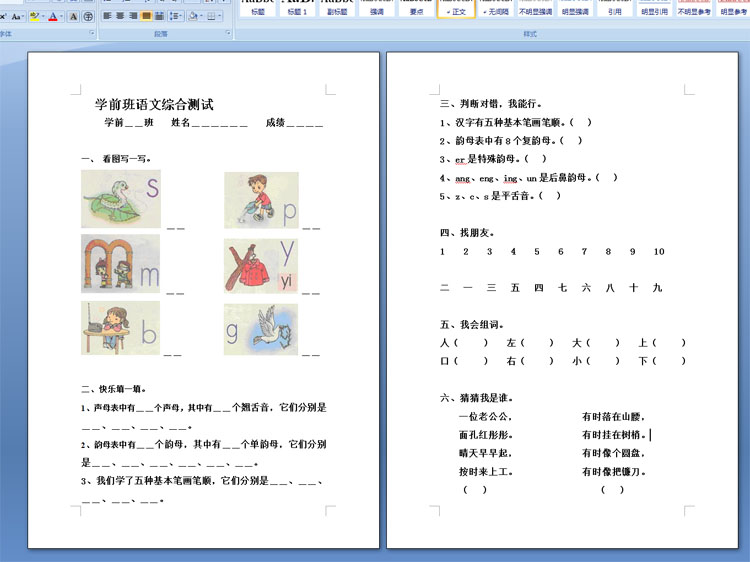Apply the 不明显强调 style
Viewport: 750px width, 562px height.
[x=535, y=9]
